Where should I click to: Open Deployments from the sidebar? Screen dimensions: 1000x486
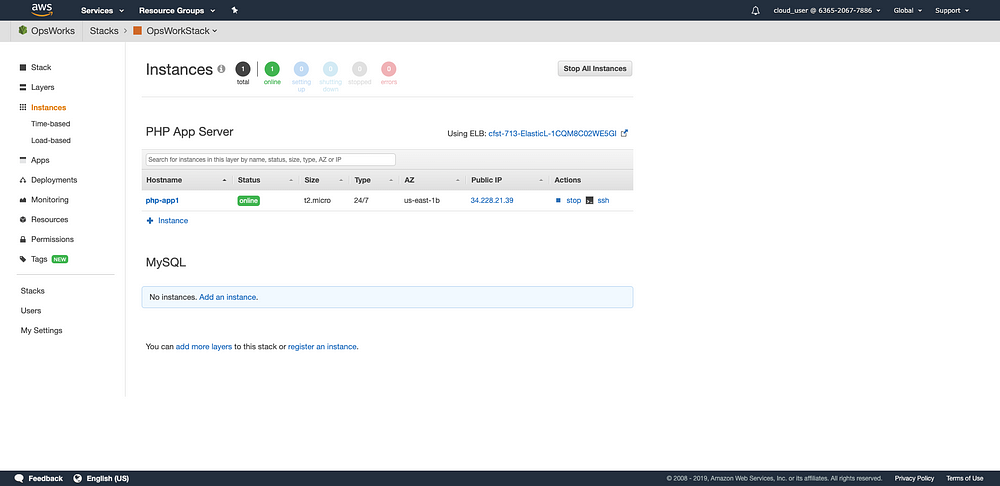click(x=54, y=180)
